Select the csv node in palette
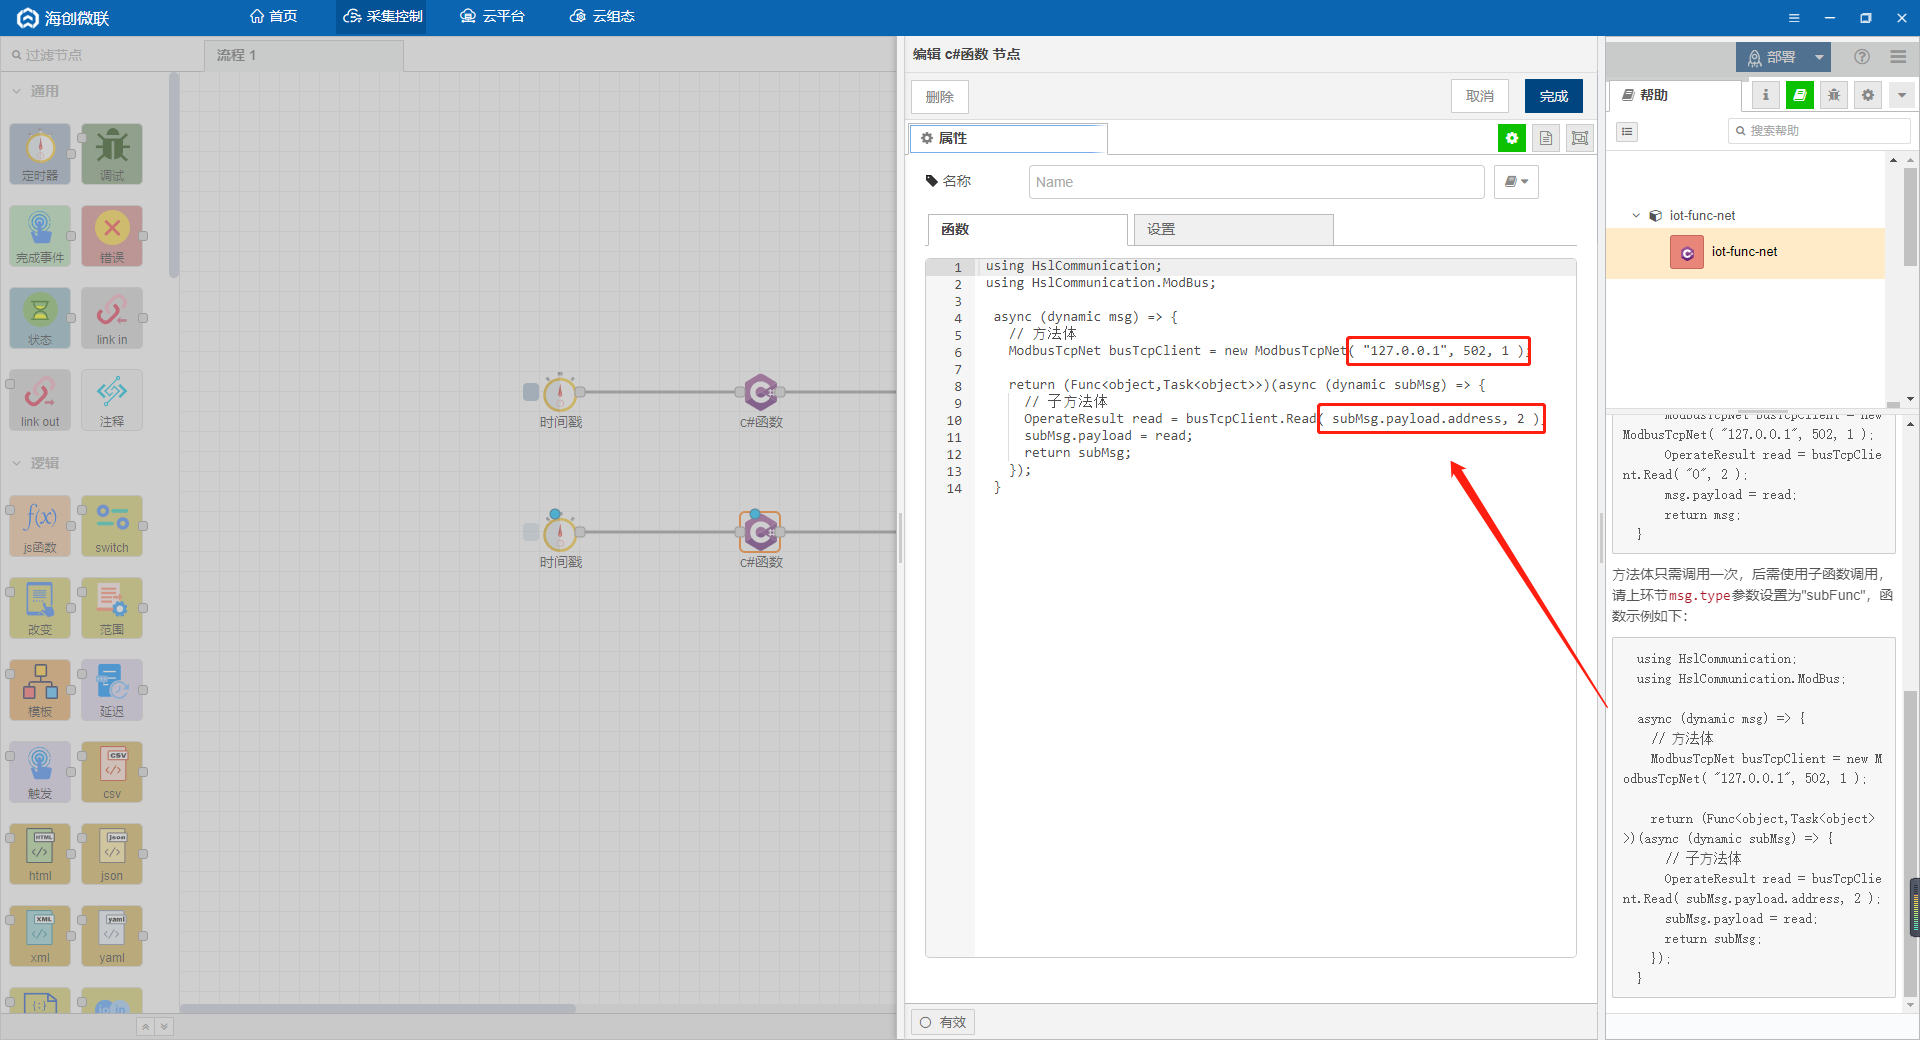This screenshot has width=1920, height=1040. 112,772
